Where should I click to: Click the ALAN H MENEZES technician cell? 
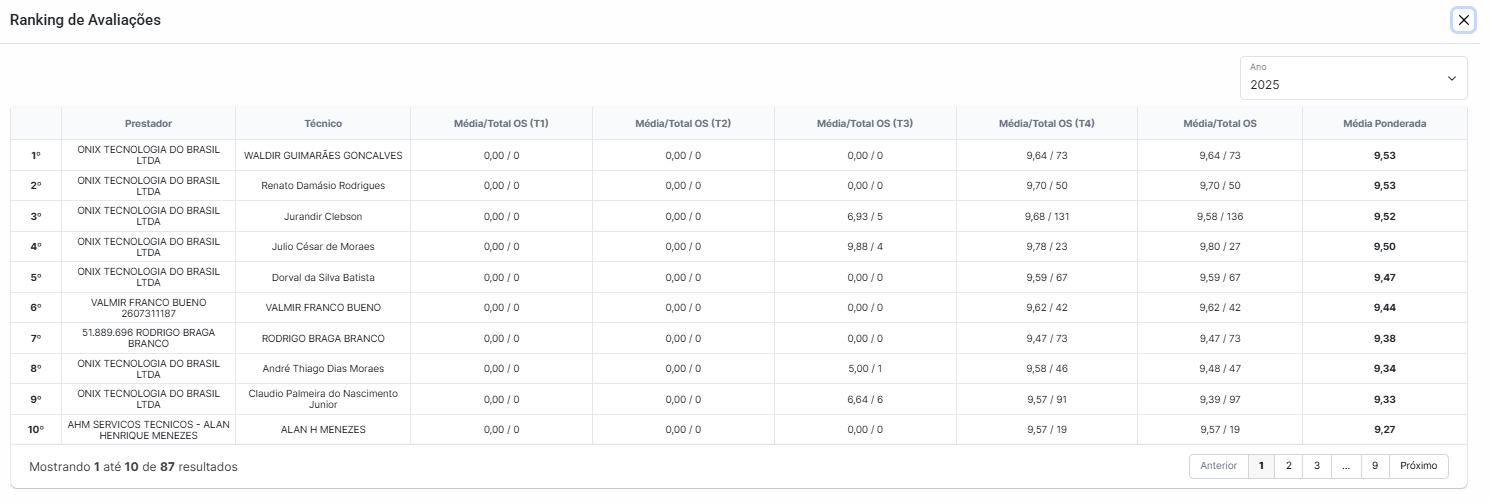click(323, 430)
